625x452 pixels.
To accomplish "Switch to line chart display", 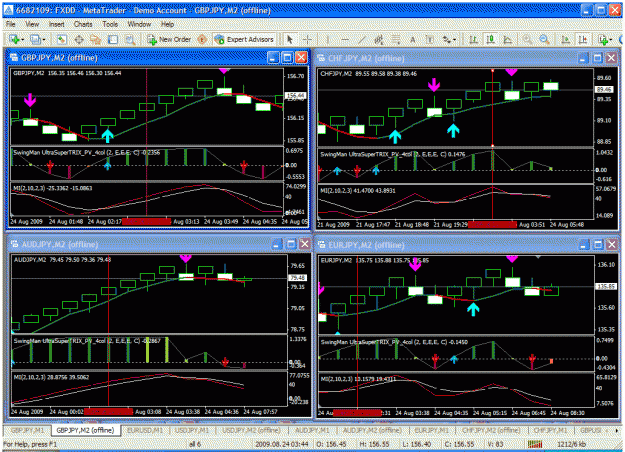I will 507,39.
